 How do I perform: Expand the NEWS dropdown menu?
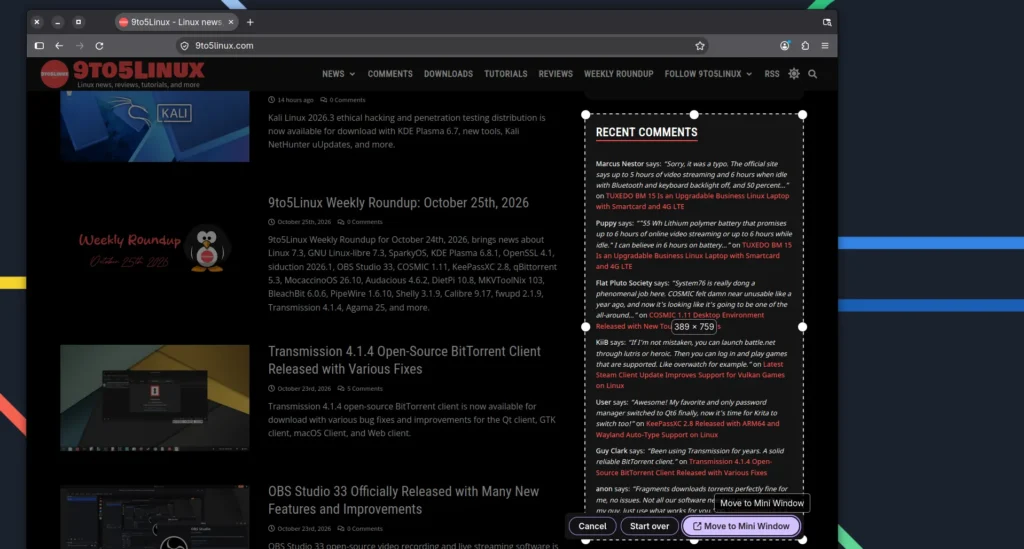click(338, 74)
